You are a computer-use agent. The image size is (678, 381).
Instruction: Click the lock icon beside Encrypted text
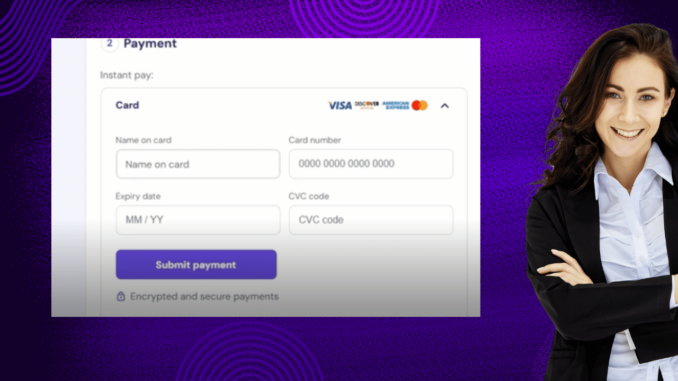tap(121, 296)
